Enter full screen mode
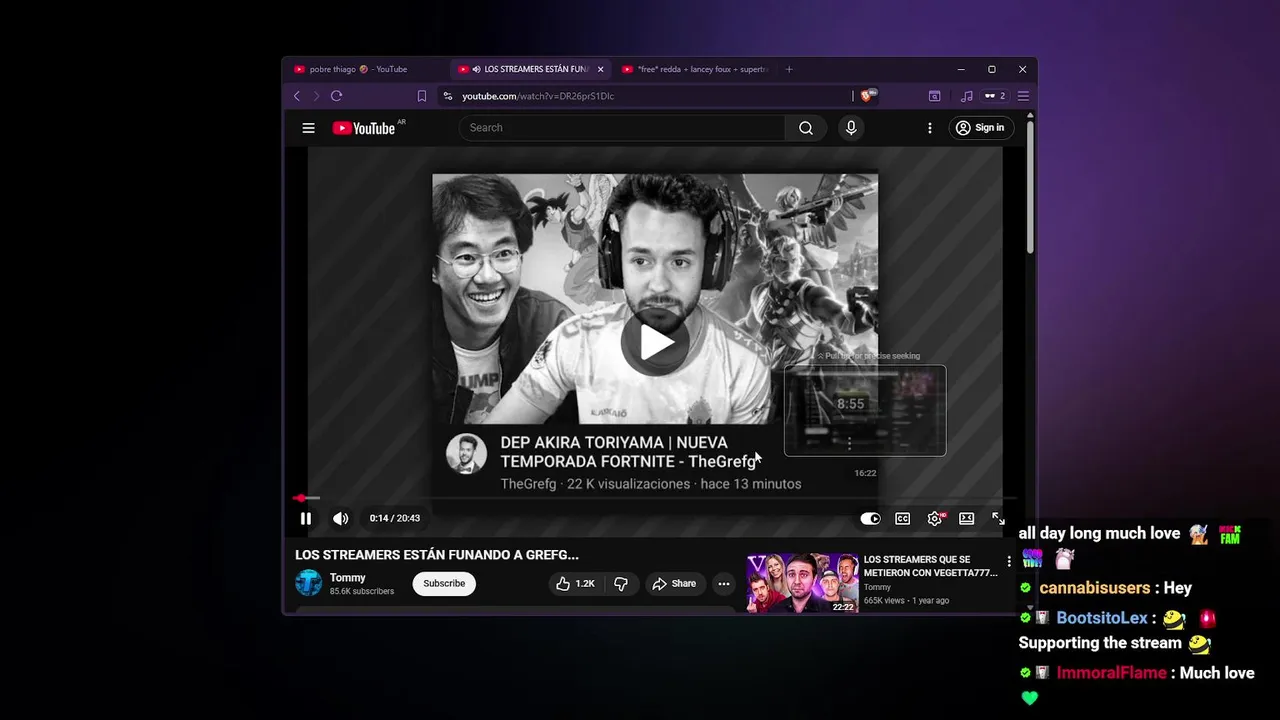The image size is (1280, 720). pos(998,518)
